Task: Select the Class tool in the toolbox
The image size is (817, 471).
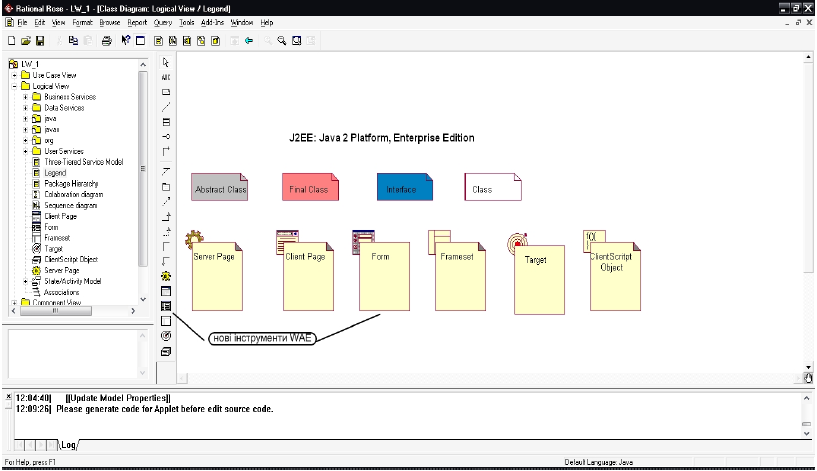Action: tap(166, 122)
